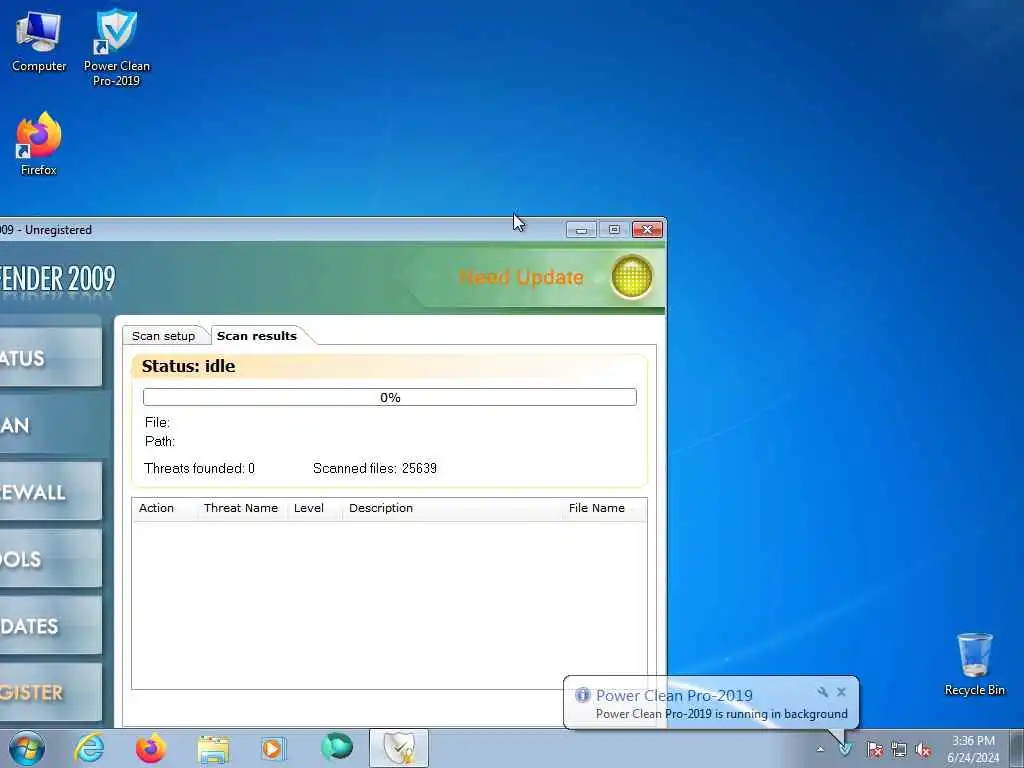This screenshot has width=1024, height=768.
Task: Open the Computer desktop icon
Action: [x=39, y=40]
